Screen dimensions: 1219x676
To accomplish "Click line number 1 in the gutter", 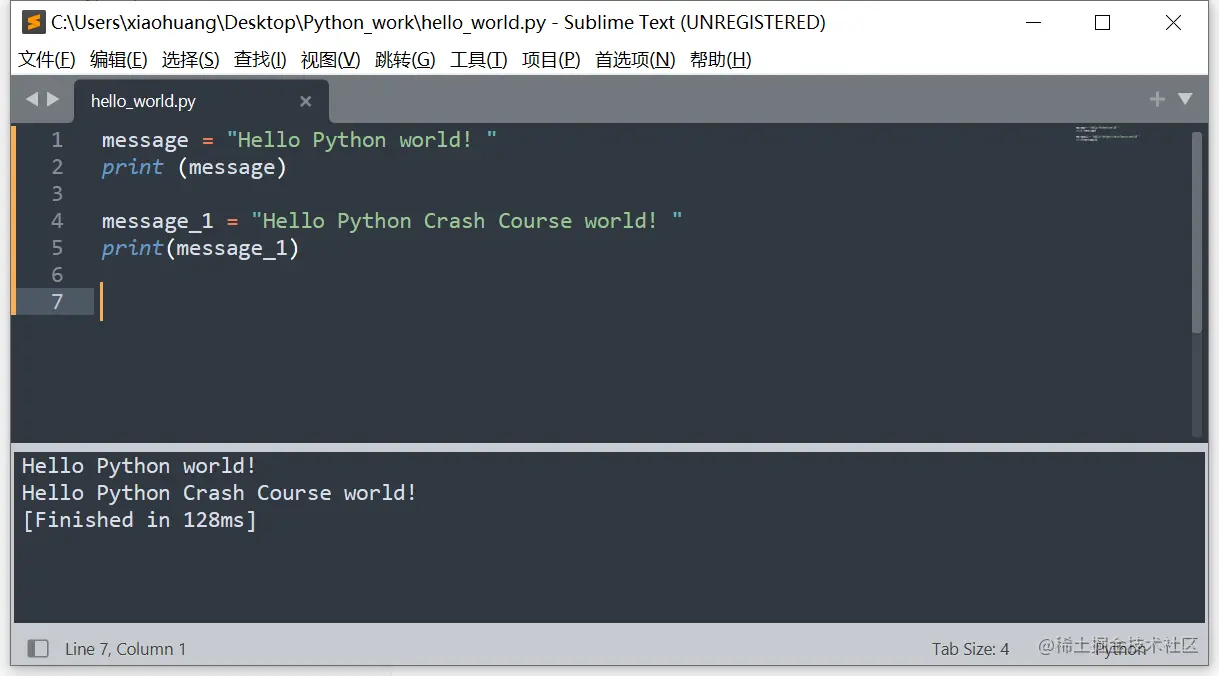I will click(57, 140).
